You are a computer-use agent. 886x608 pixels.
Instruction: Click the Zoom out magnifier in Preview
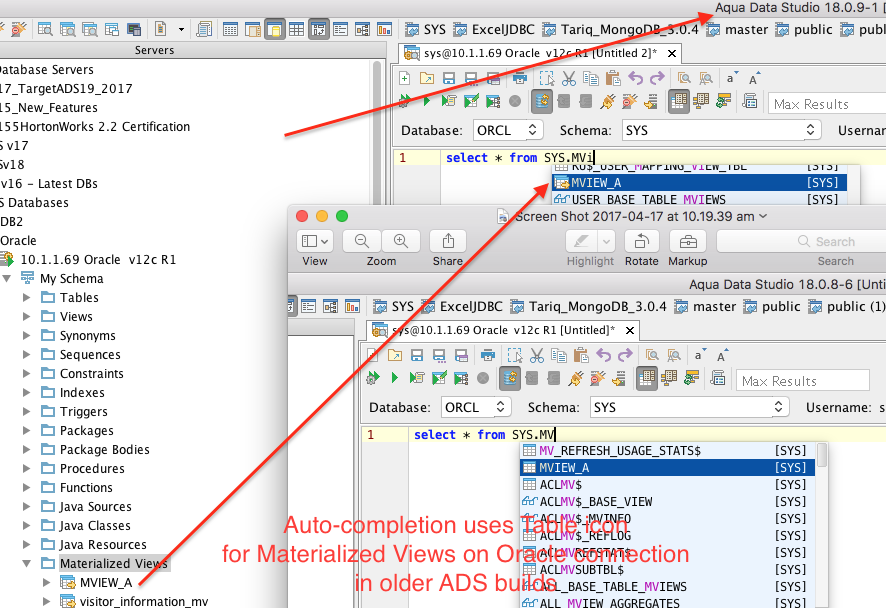[x=362, y=241]
